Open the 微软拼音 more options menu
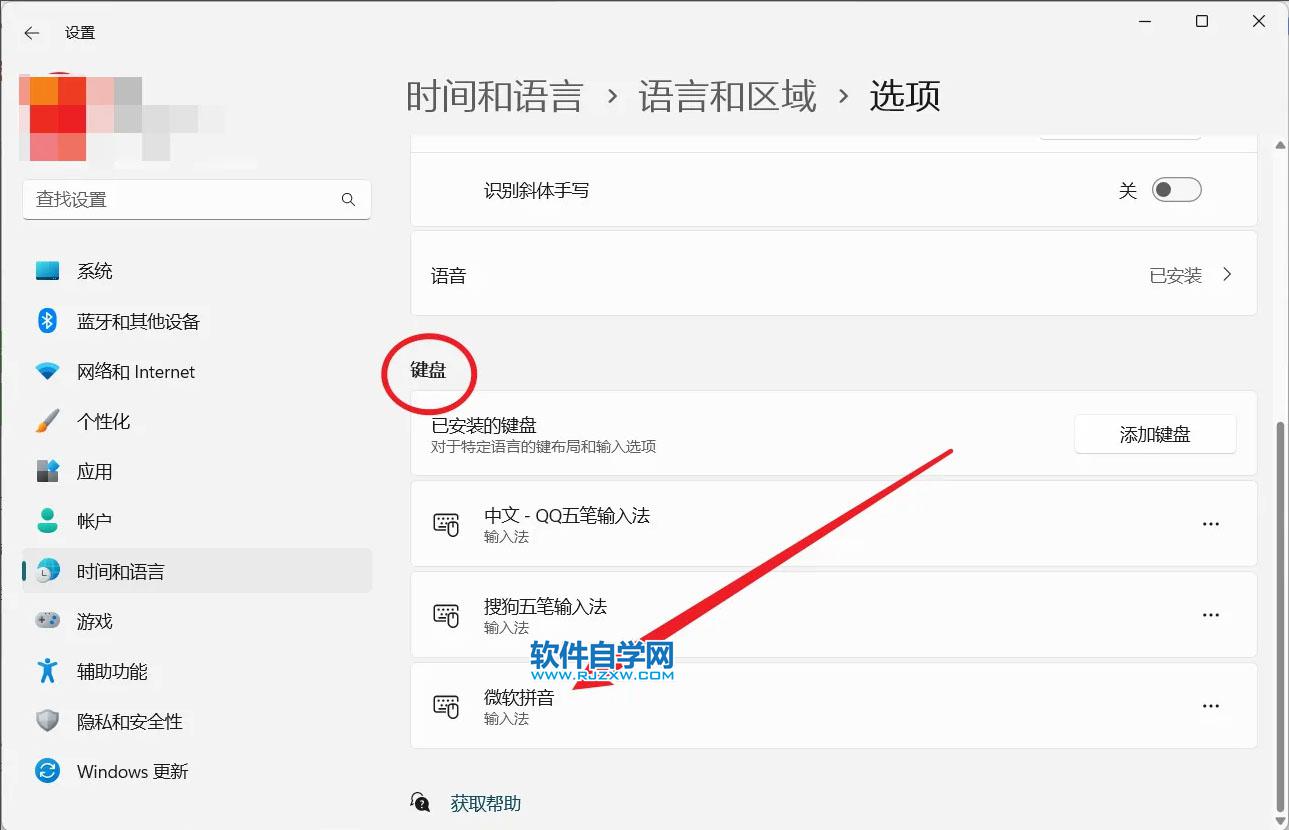 pos(1211,705)
